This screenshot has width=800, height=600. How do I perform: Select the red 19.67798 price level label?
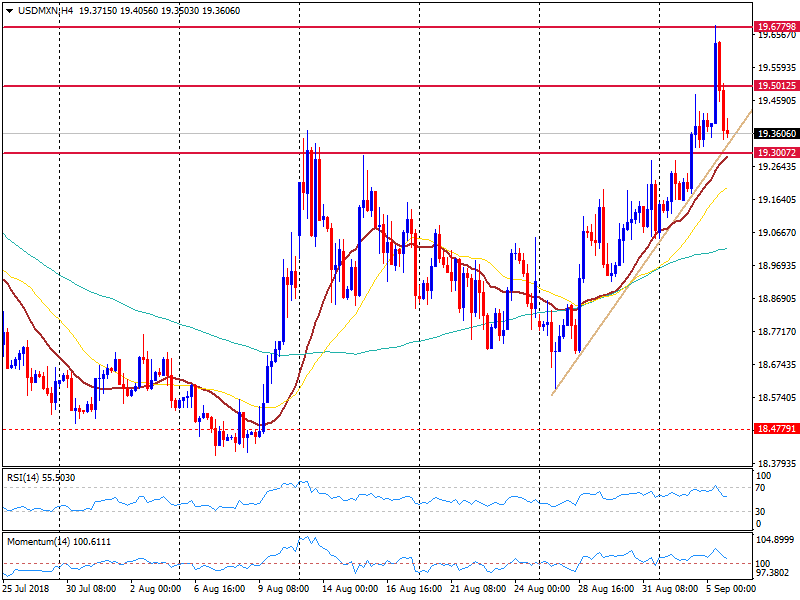pyautogui.click(x=776, y=26)
